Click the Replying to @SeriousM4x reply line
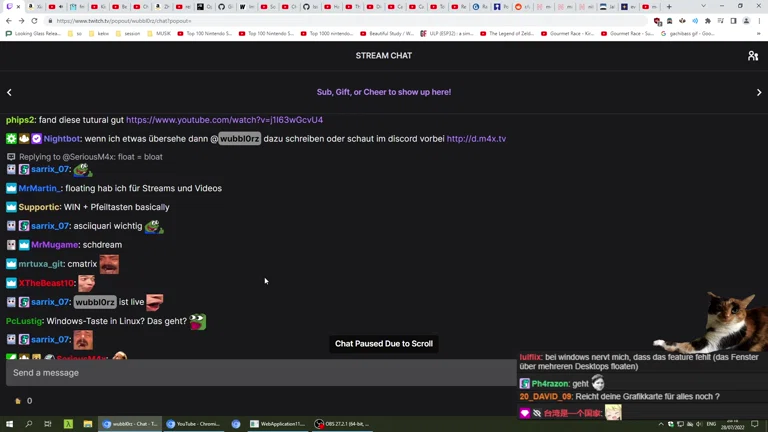 [x=90, y=157]
